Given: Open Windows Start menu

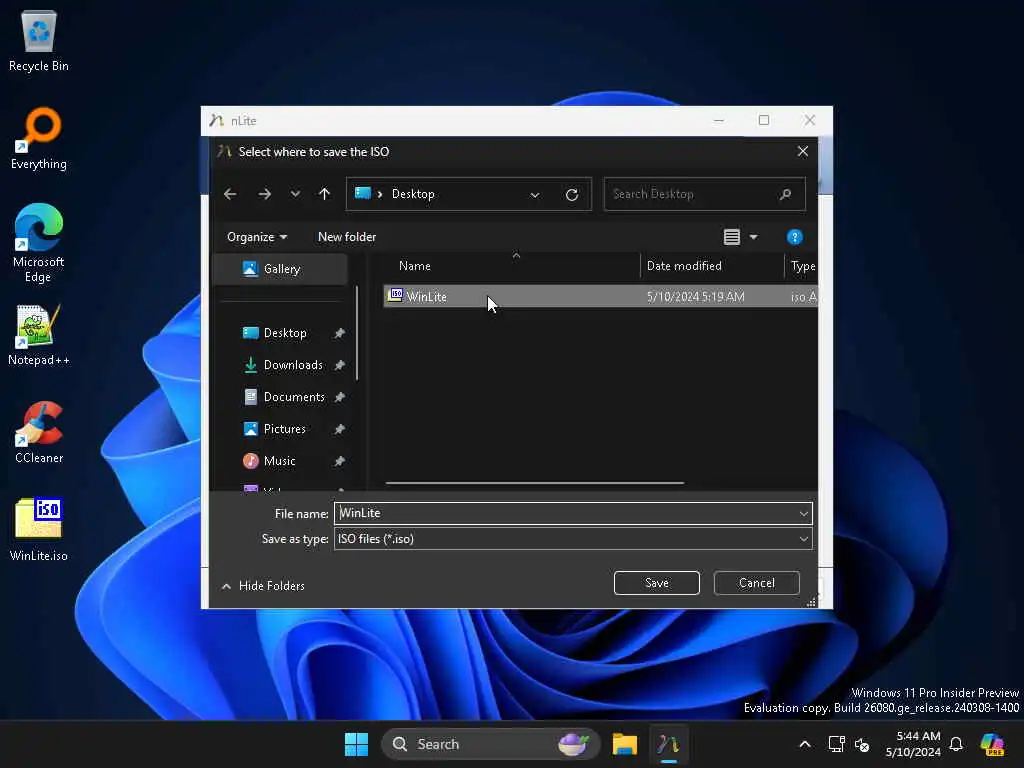Looking at the screenshot, I should tap(357, 744).
